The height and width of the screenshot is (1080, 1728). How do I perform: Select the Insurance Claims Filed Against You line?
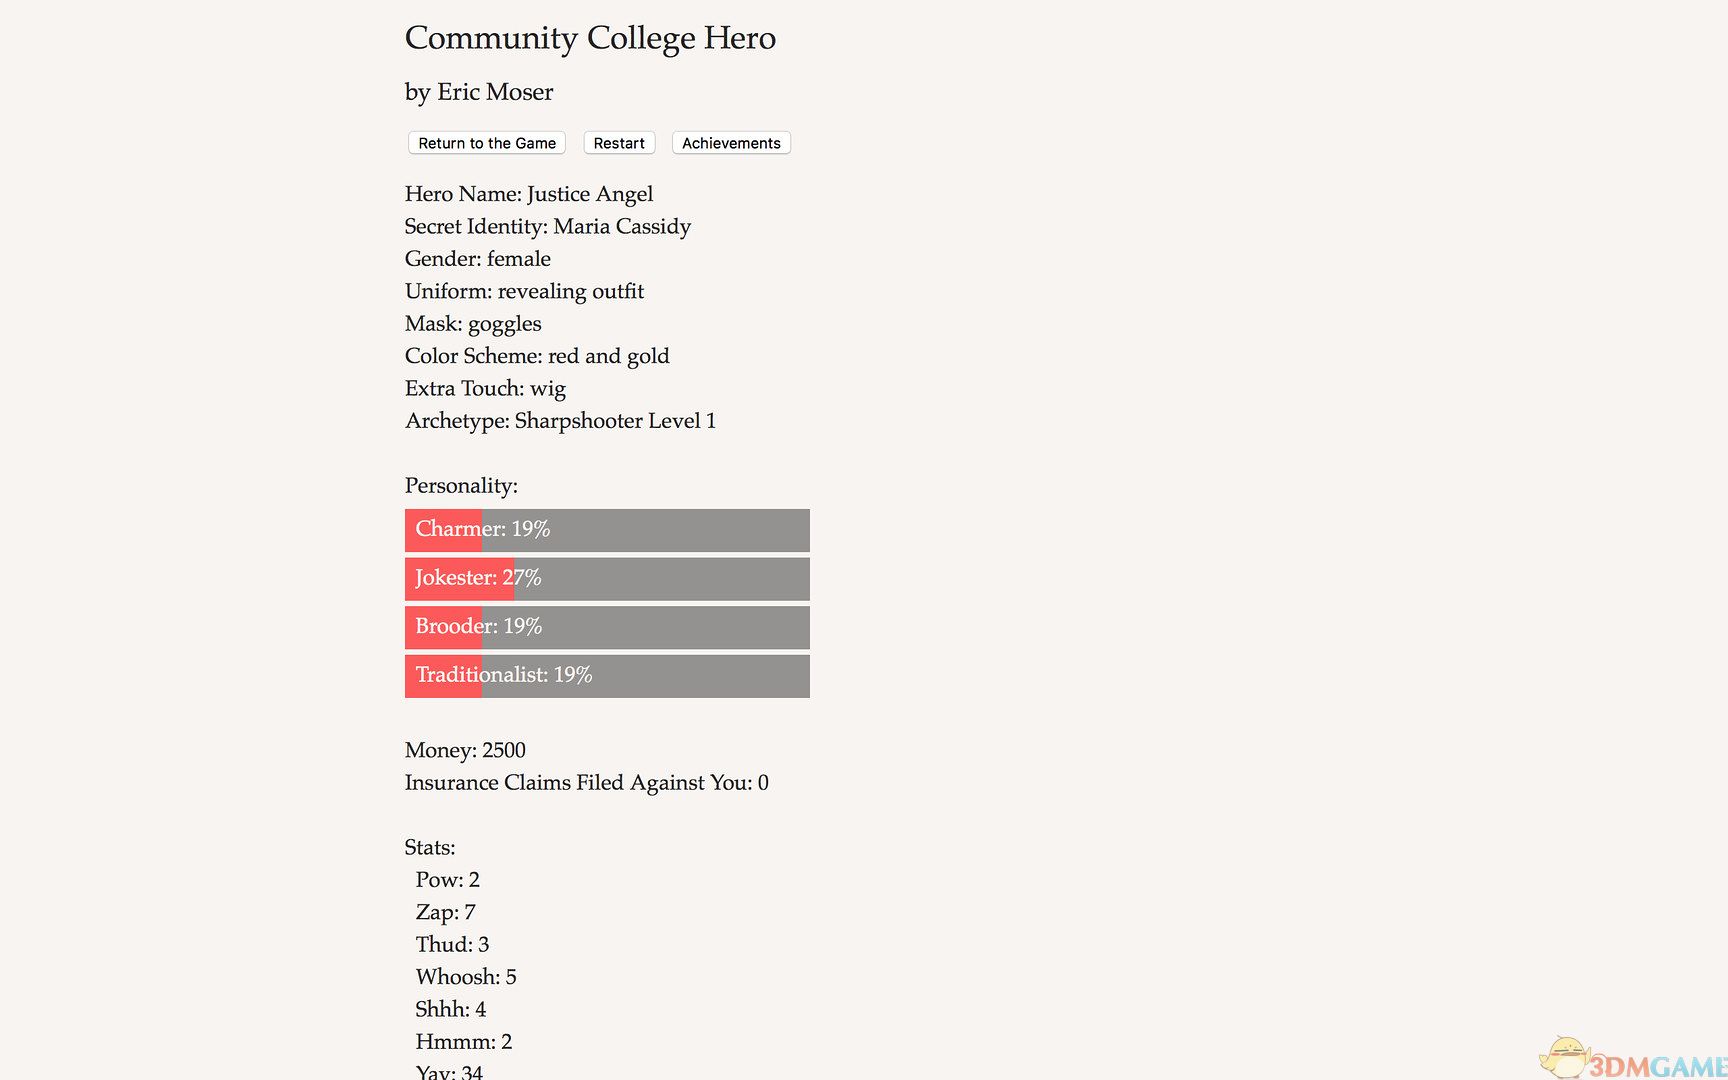(x=587, y=783)
